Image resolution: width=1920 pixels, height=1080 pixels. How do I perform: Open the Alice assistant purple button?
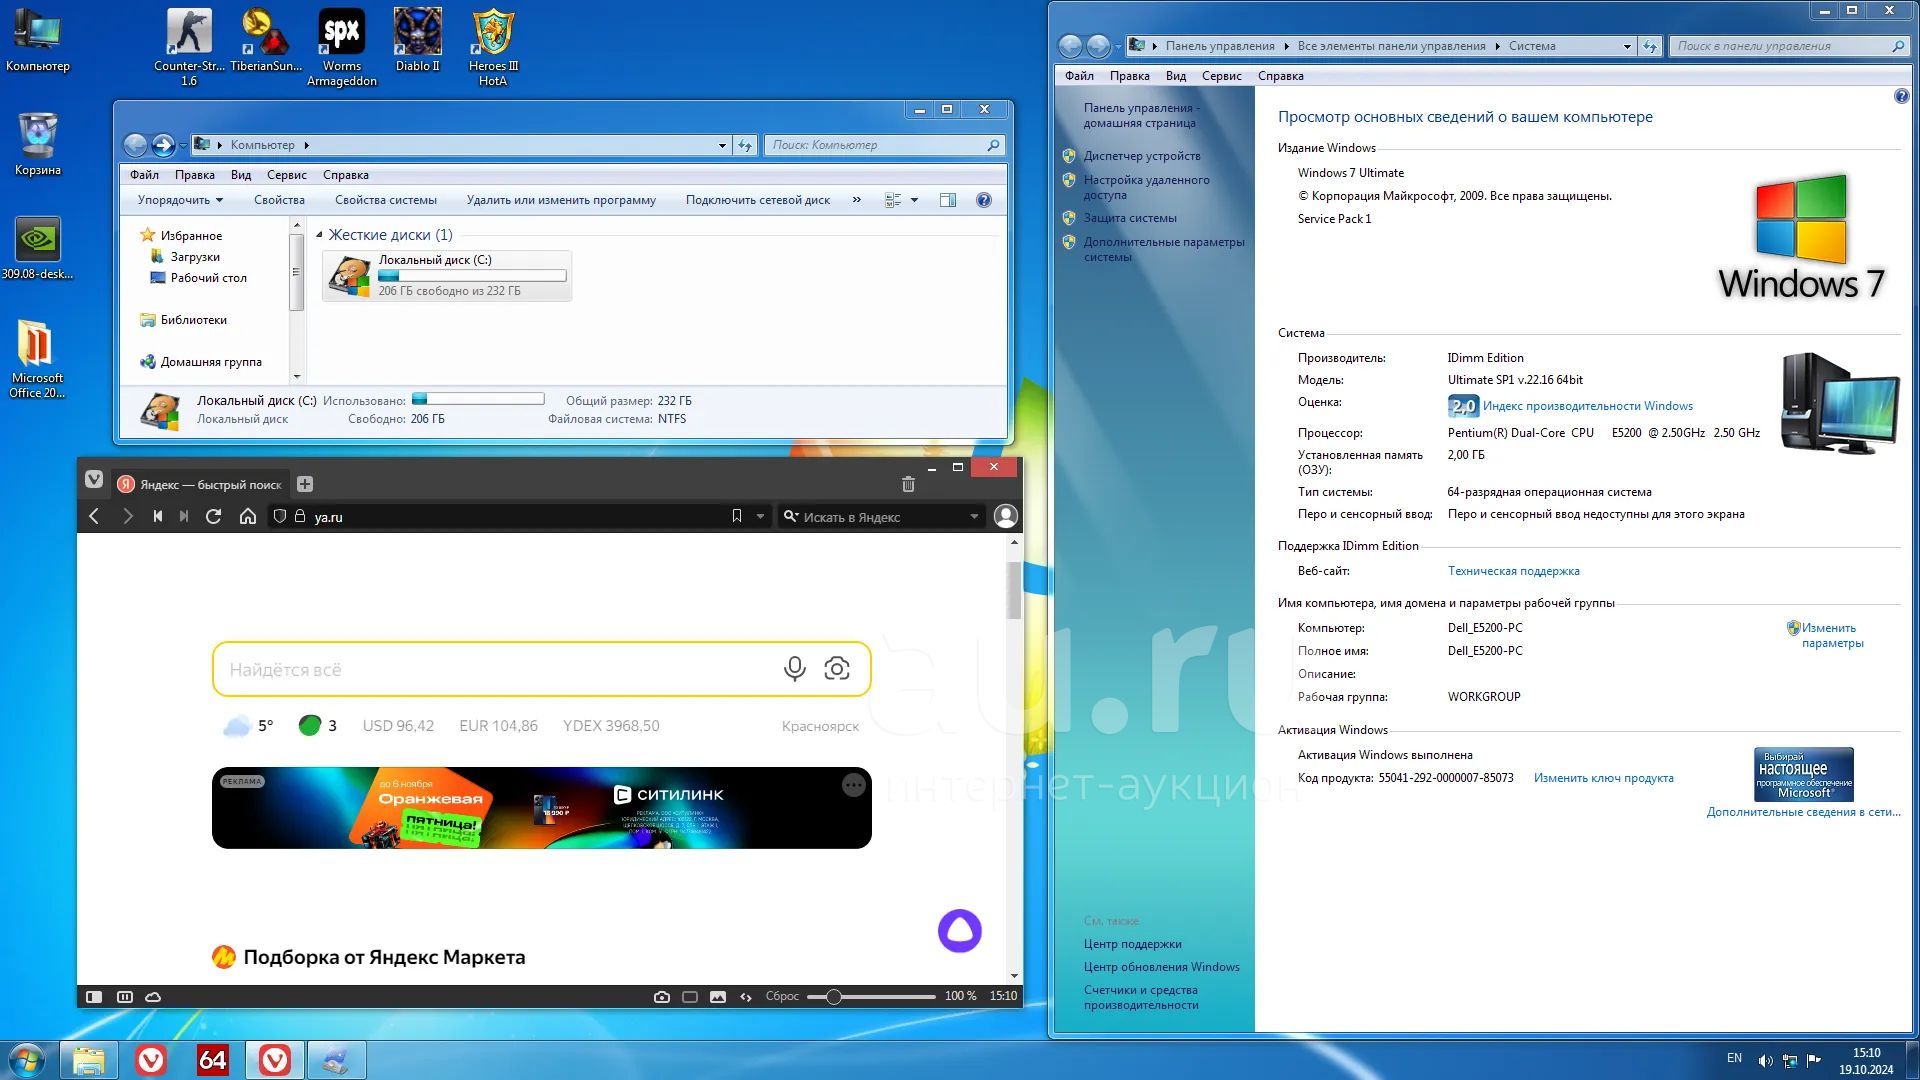(x=960, y=931)
